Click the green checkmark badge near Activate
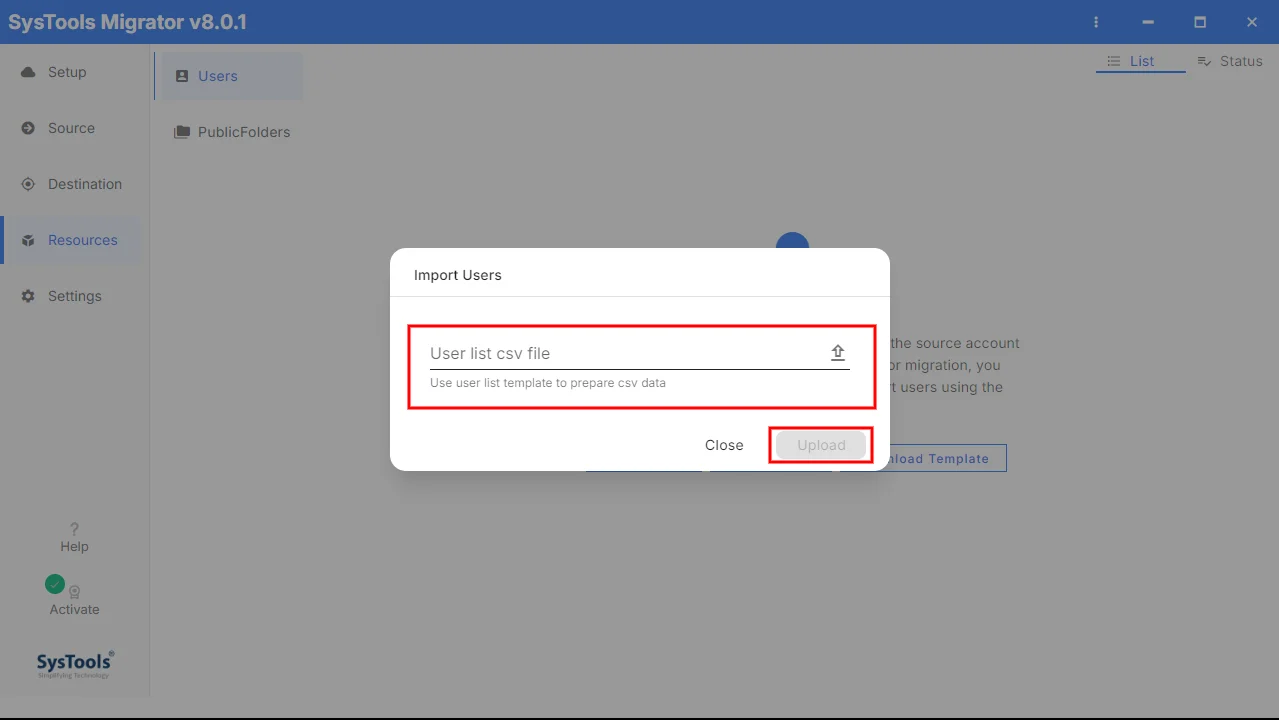This screenshot has height=720, width=1279. tap(55, 584)
